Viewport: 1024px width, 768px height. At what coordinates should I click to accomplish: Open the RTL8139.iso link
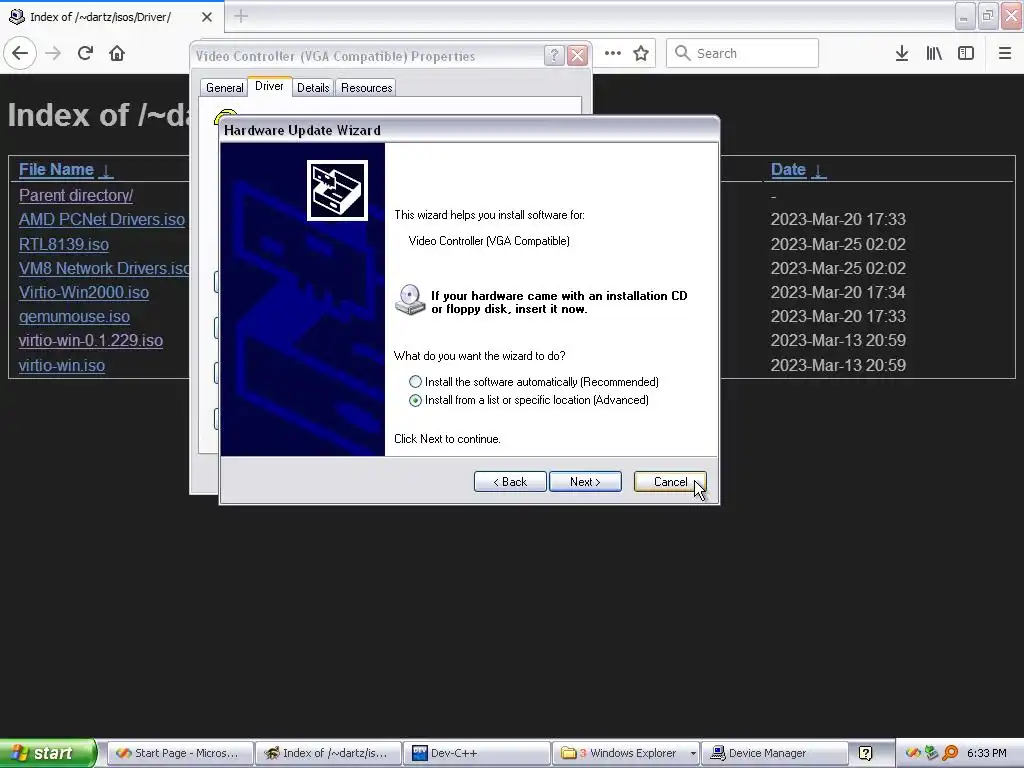click(x=63, y=244)
